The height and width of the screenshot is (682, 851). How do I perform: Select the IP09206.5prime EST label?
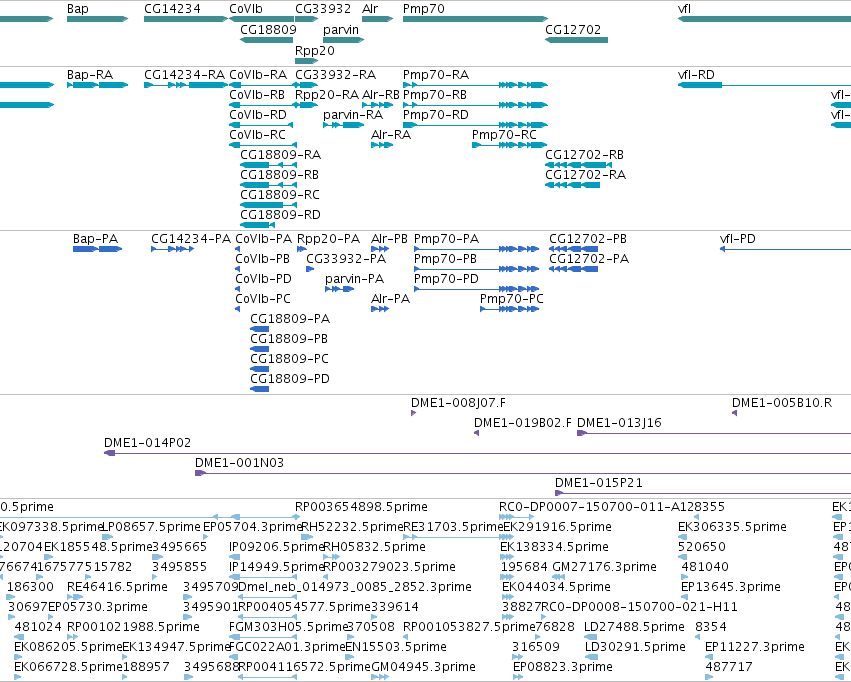point(277,547)
